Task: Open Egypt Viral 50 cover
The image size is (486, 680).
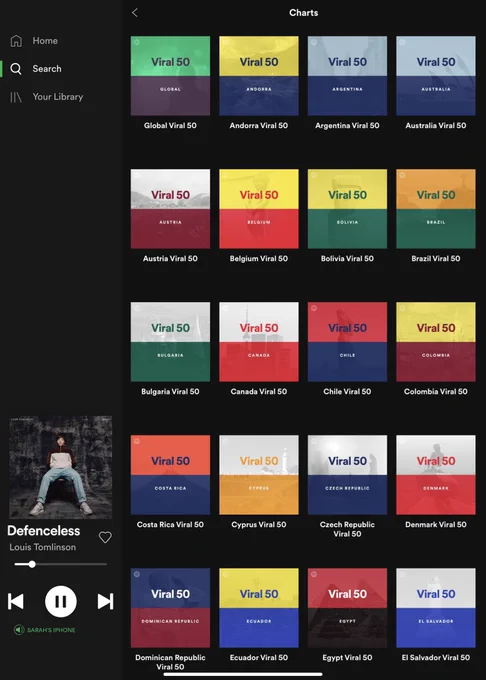Action: [x=347, y=608]
